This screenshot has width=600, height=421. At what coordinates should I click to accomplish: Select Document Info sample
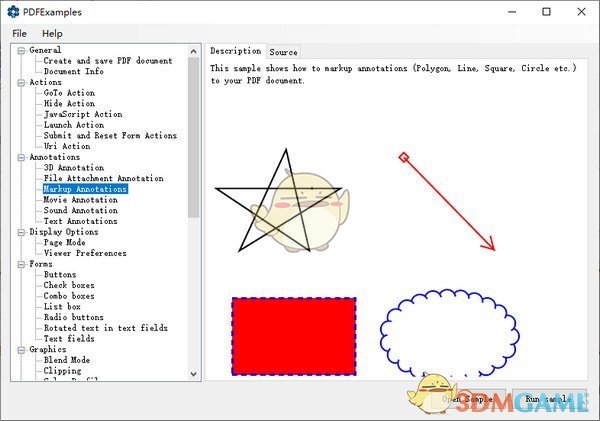(x=73, y=72)
